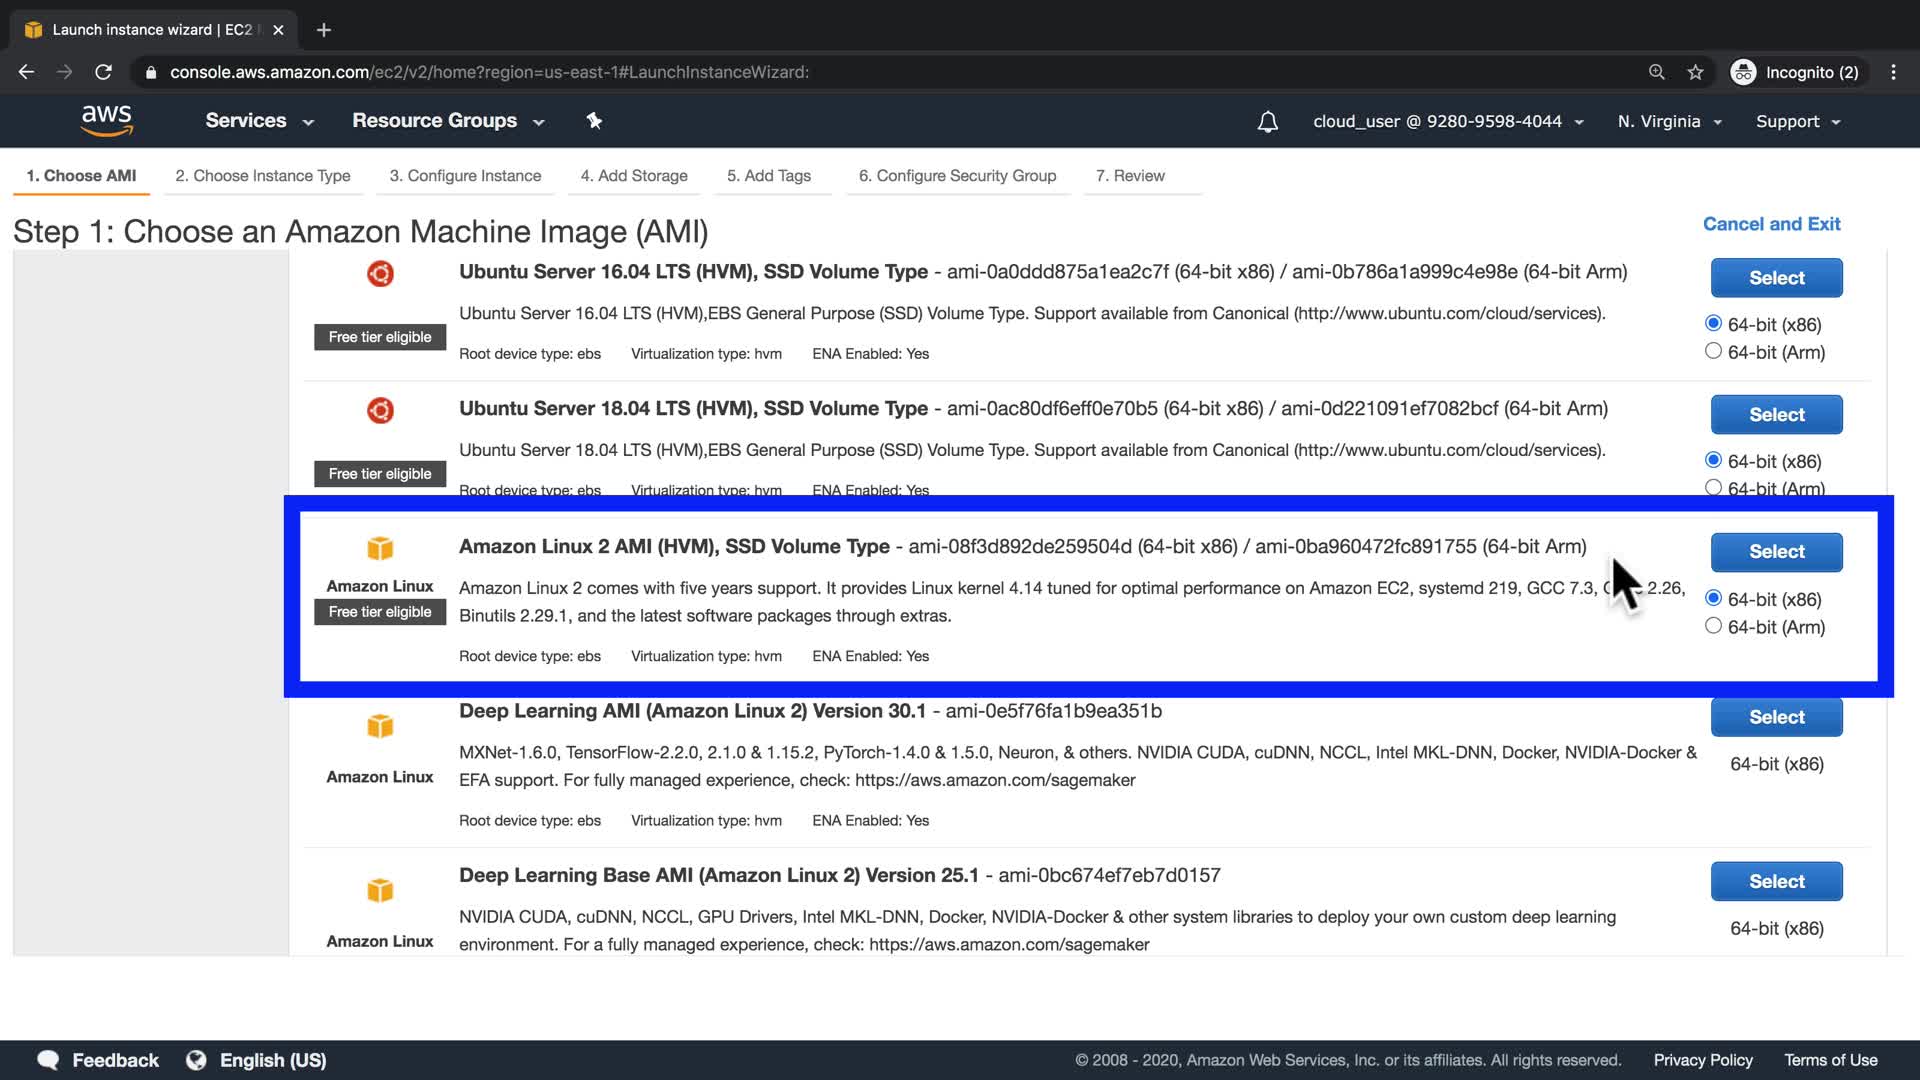
Task: Choose 64-bit (x86) for Ubuntu 18.04
Action: 1713,460
